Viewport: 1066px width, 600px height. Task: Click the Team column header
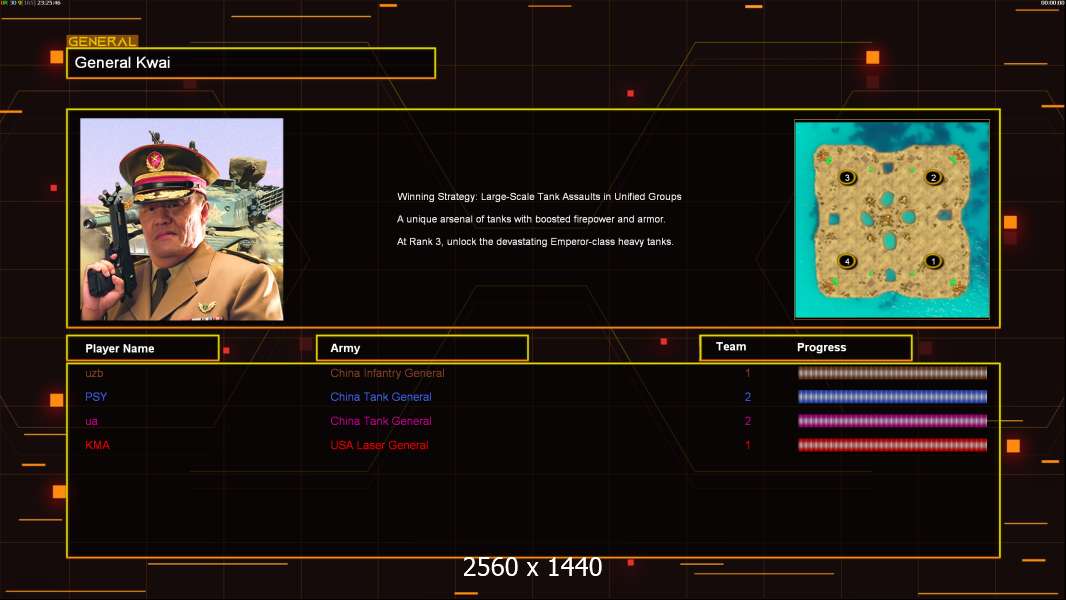(731, 347)
